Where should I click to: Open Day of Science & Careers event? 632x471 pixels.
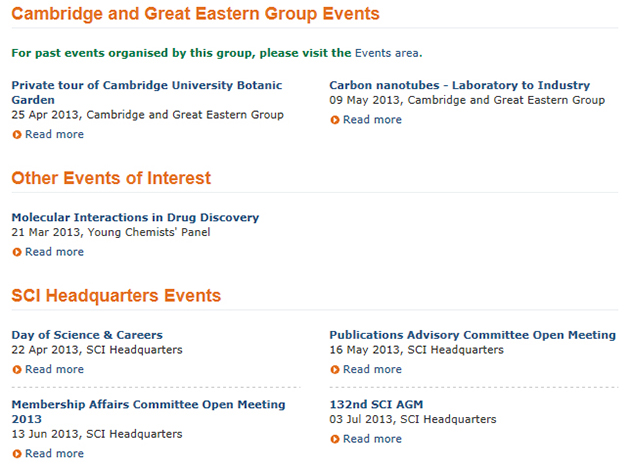[x=87, y=335]
